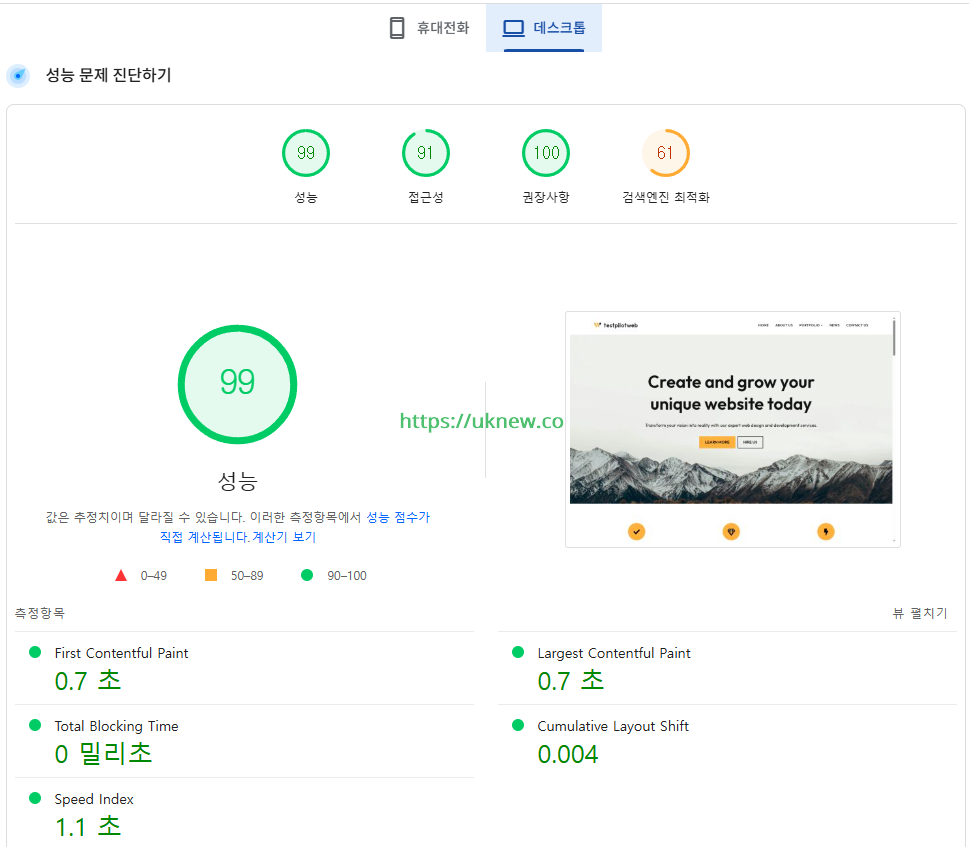
Task: Click the orange lightning badge in the site preview
Action: click(x=825, y=531)
